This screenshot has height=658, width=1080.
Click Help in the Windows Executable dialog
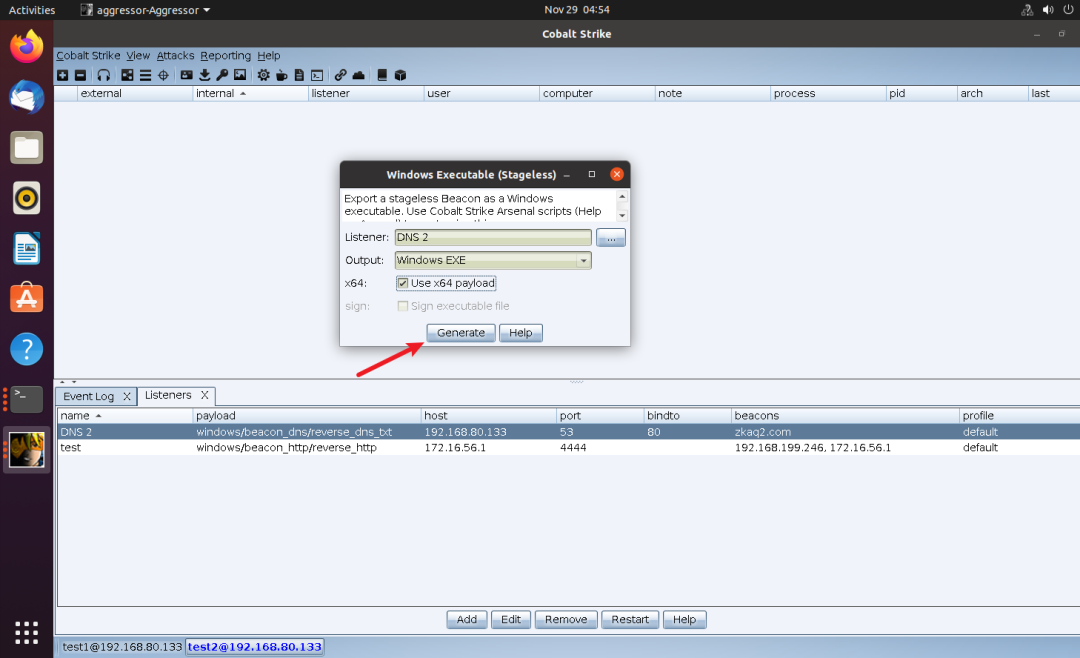tap(521, 333)
